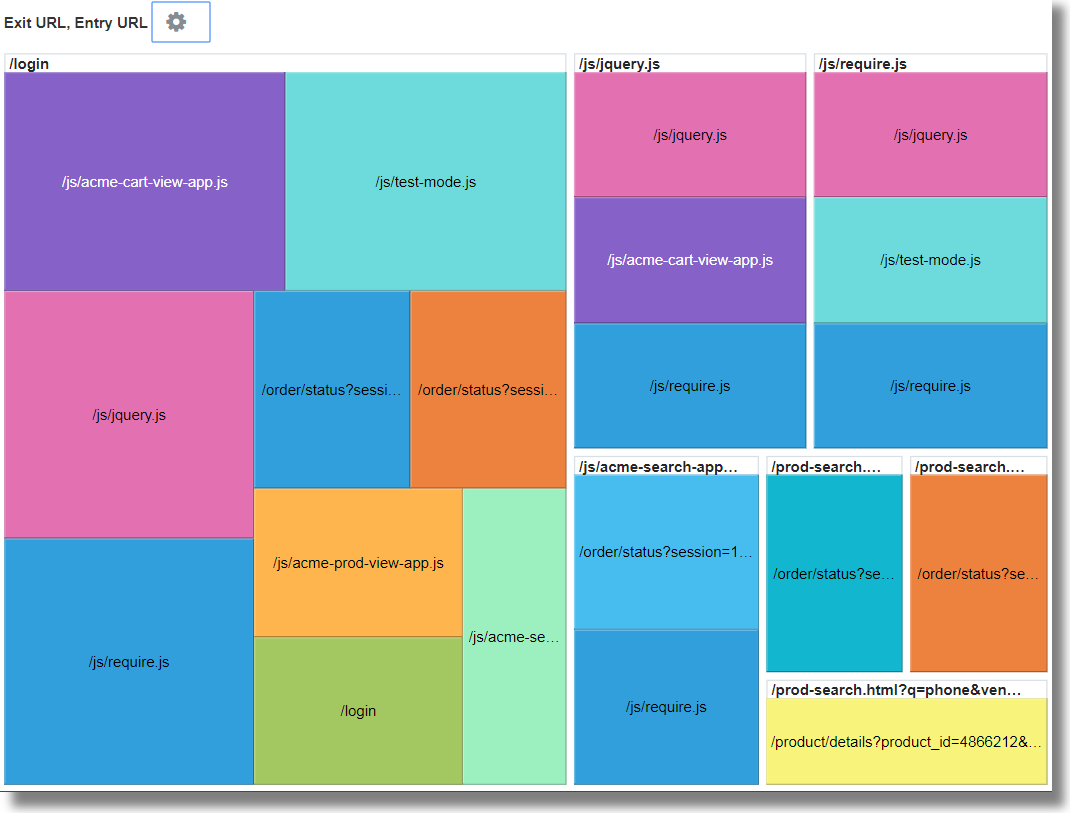The height and width of the screenshot is (813, 1070).
Task: Click purple /js/acme-cart-view-app.js tile in /login group
Action: click(x=145, y=182)
